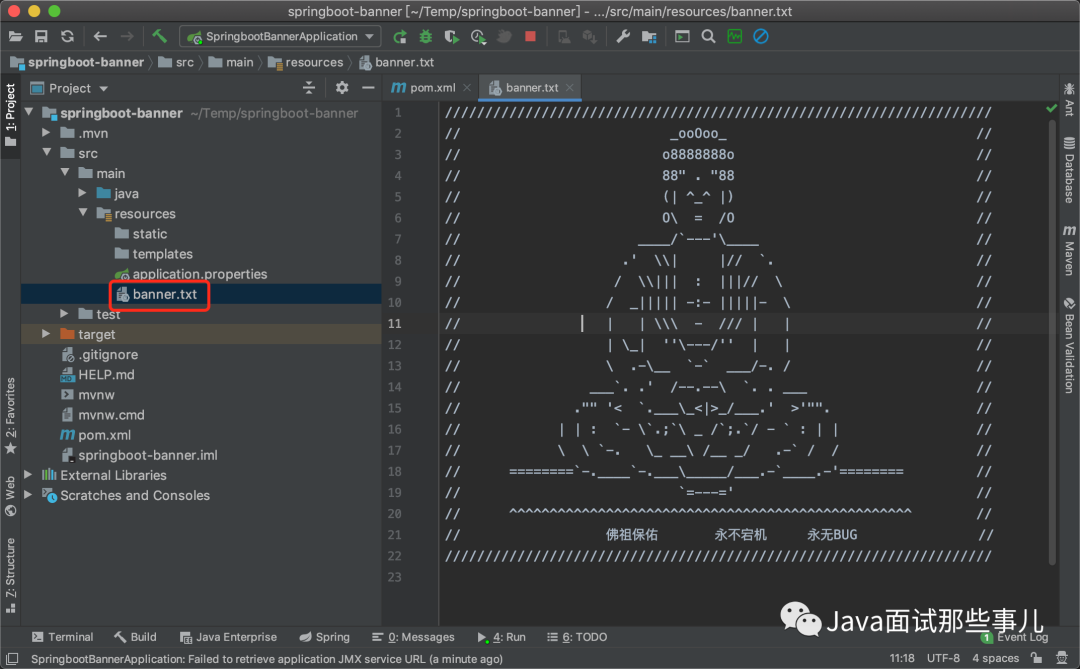Image resolution: width=1080 pixels, height=669 pixels.
Task: Open the Project Structure dialog icon
Action: (x=649, y=37)
